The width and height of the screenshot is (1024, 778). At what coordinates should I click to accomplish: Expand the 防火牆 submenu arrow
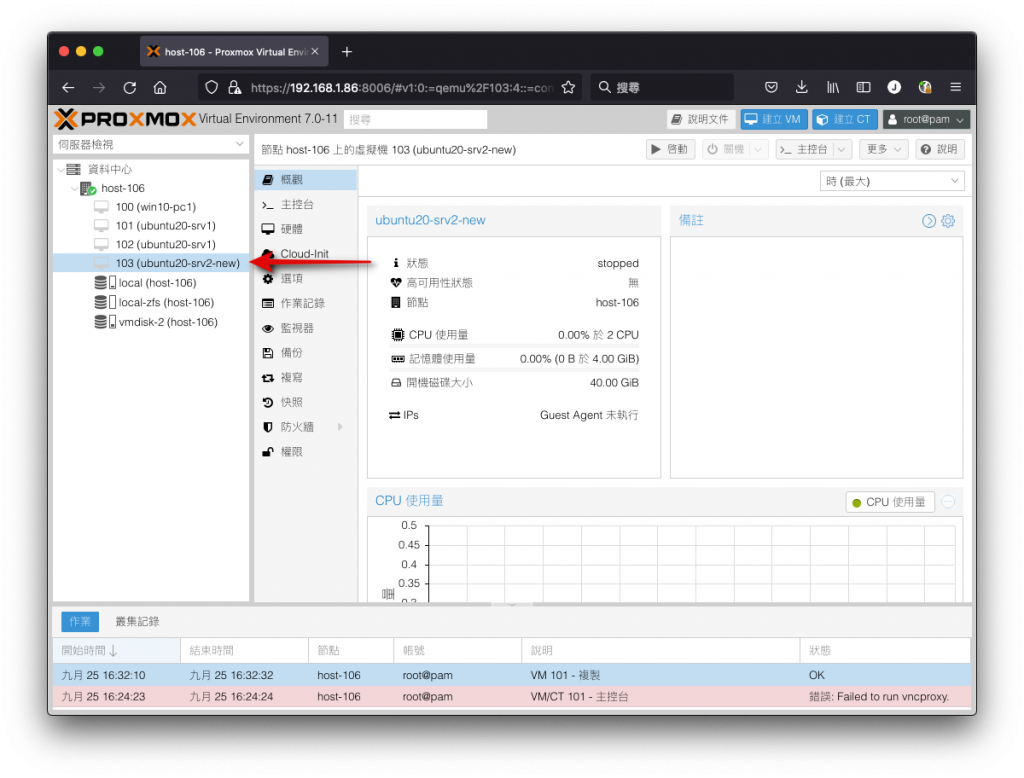340,427
